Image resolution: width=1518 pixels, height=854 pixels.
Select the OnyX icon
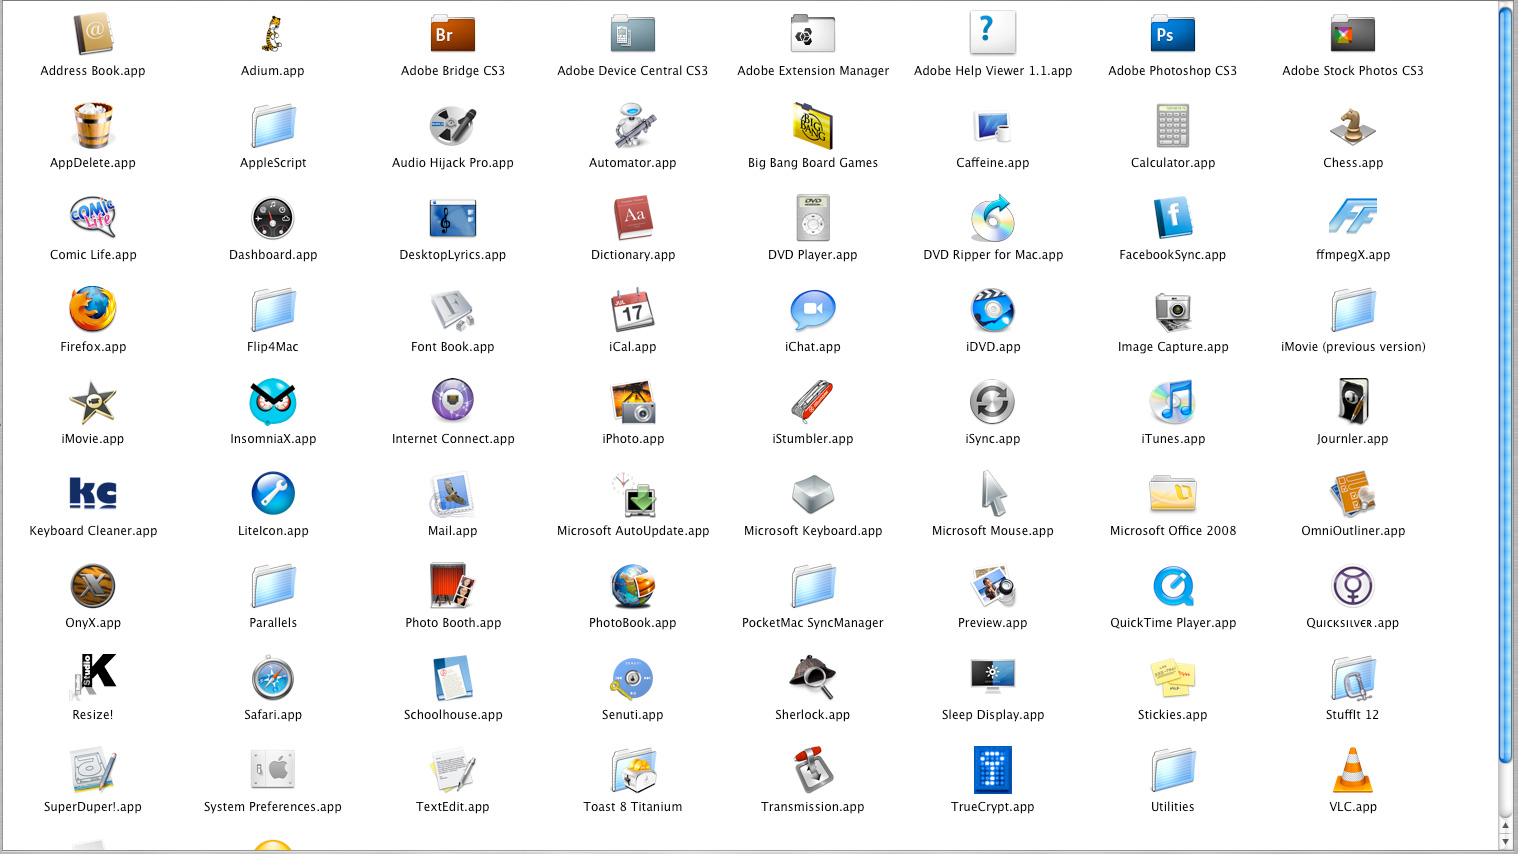coord(93,586)
